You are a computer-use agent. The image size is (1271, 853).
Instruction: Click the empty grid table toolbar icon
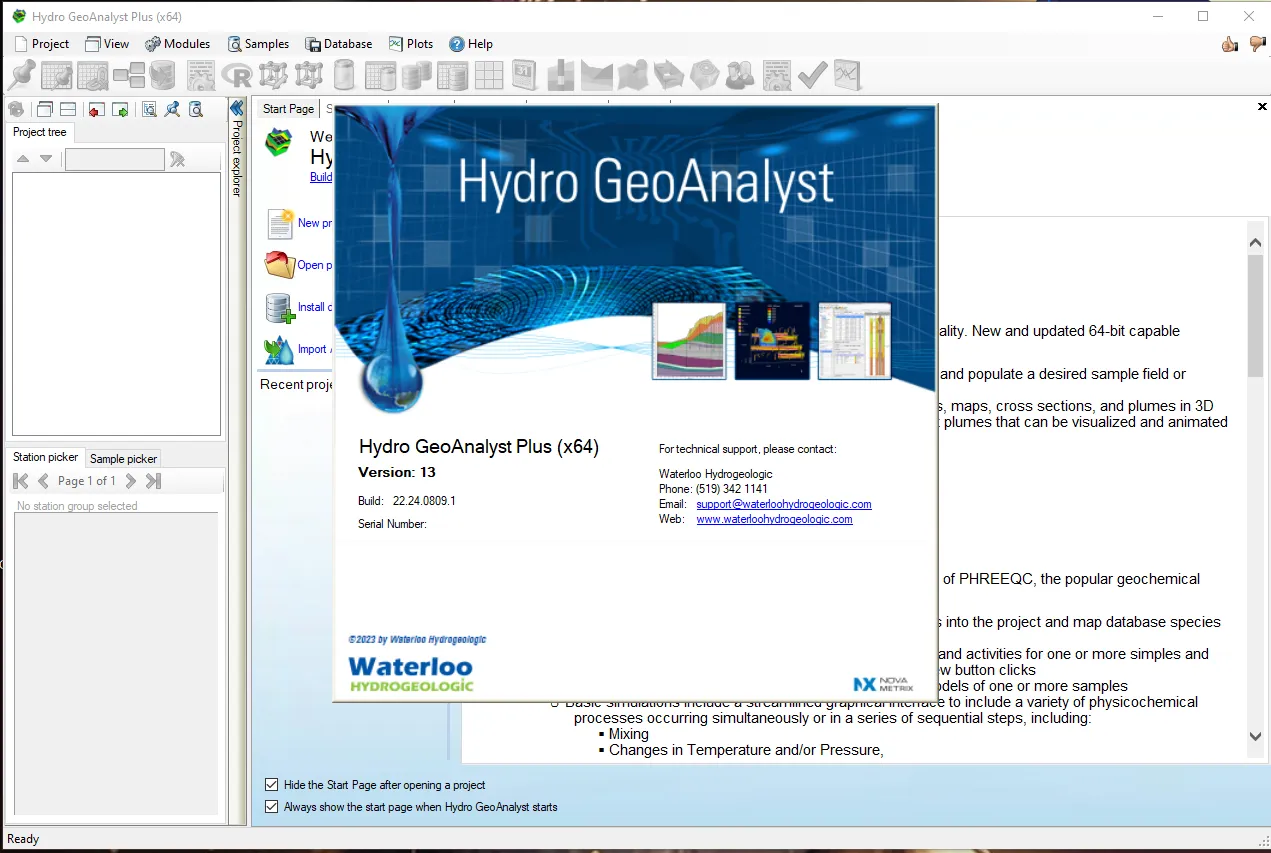[488, 75]
